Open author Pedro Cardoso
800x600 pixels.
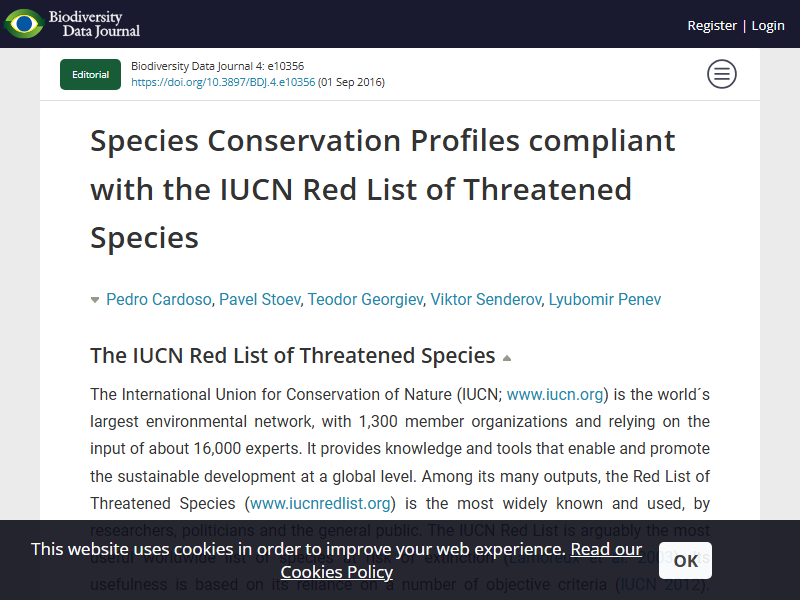(x=159, y=299)
